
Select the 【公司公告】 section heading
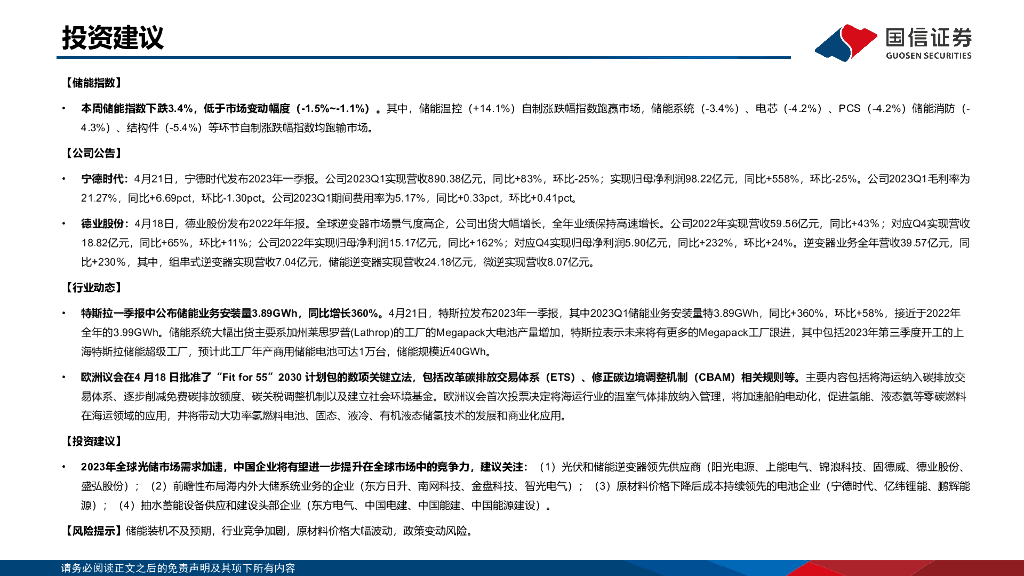click(93, 153)
